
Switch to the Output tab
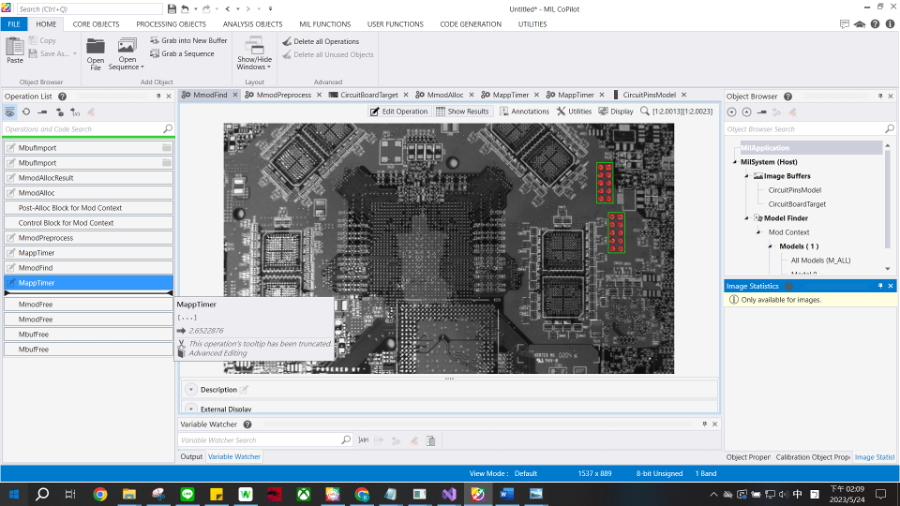[x=191, y=457]
